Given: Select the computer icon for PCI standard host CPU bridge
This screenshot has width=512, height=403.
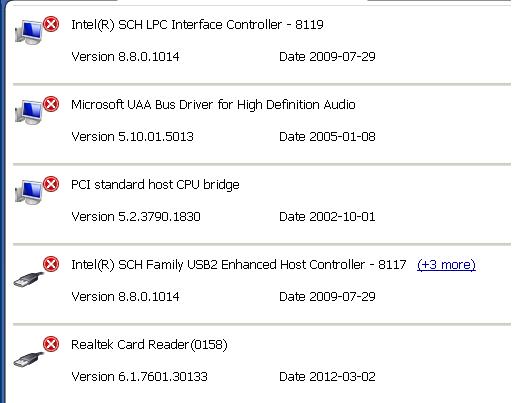Looking at the screenshot, I should 29,192.
